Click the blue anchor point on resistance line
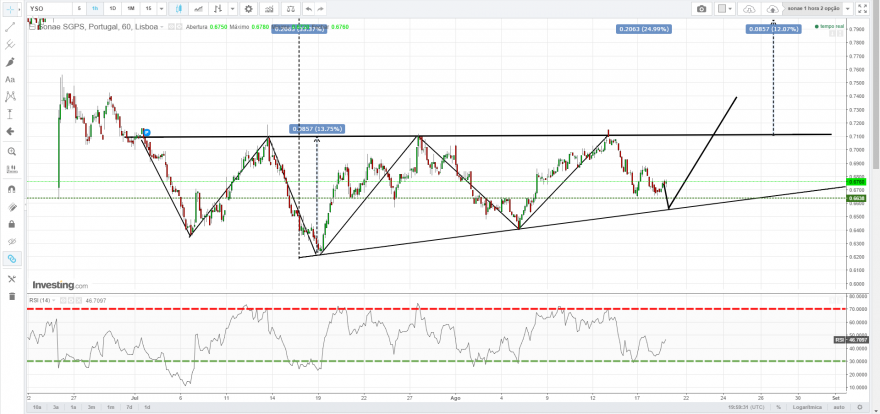 pos(147,133)
